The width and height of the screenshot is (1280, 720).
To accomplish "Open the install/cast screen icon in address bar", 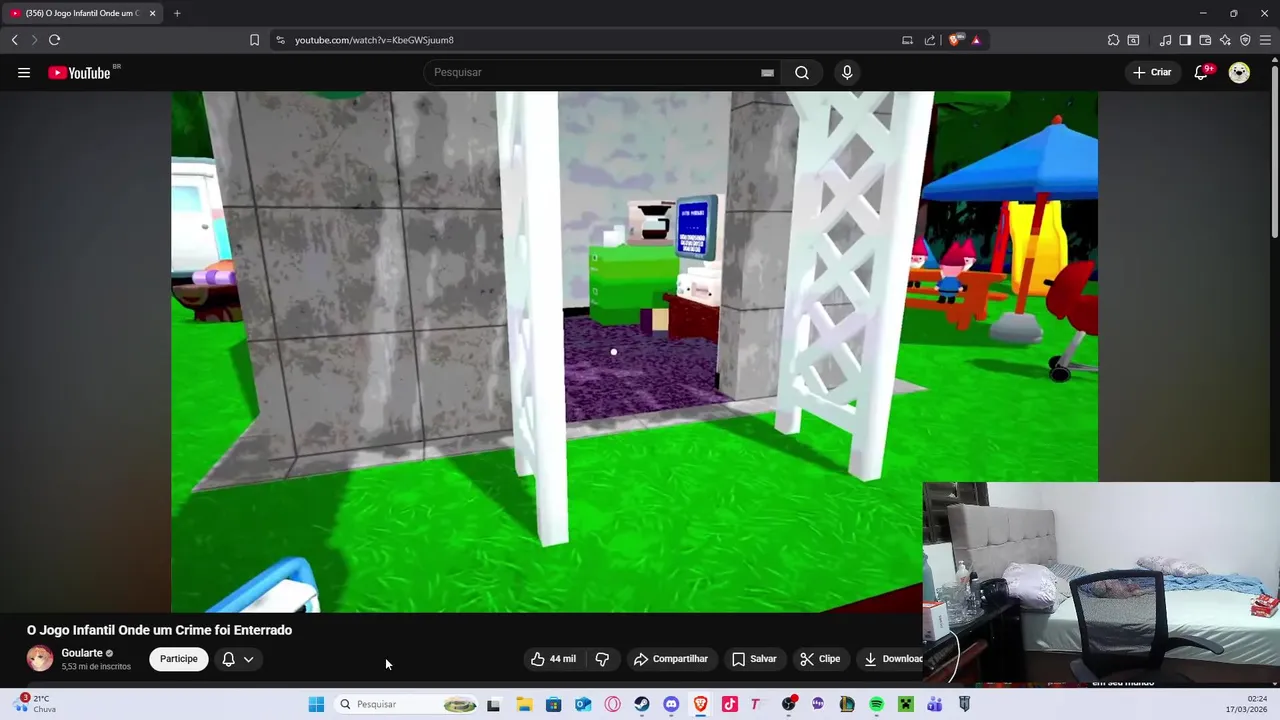I will pos(907,40).
